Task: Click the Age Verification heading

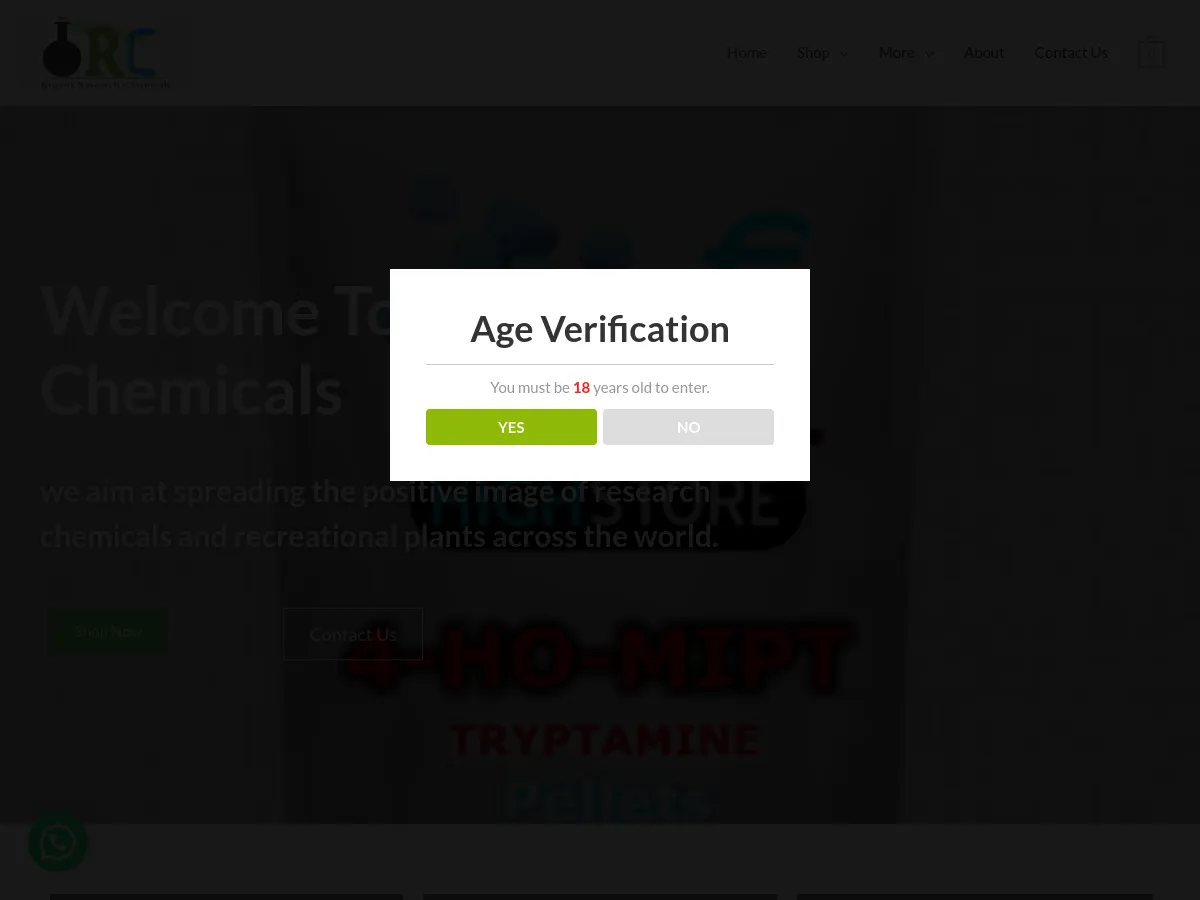Action: pos(600,329)
